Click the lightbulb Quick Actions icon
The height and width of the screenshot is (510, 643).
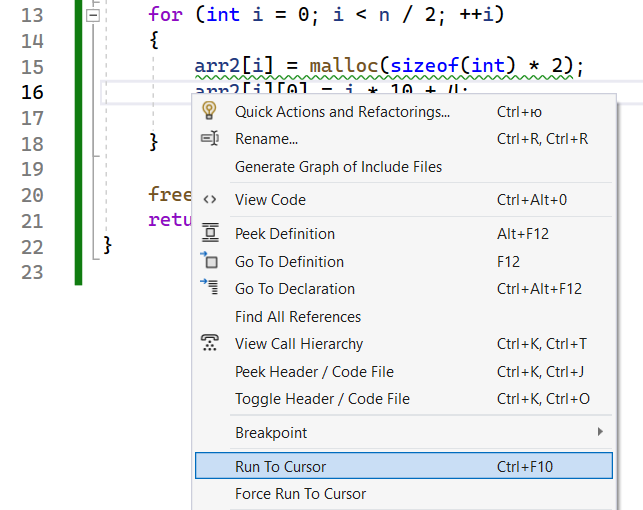pos(210,111)
